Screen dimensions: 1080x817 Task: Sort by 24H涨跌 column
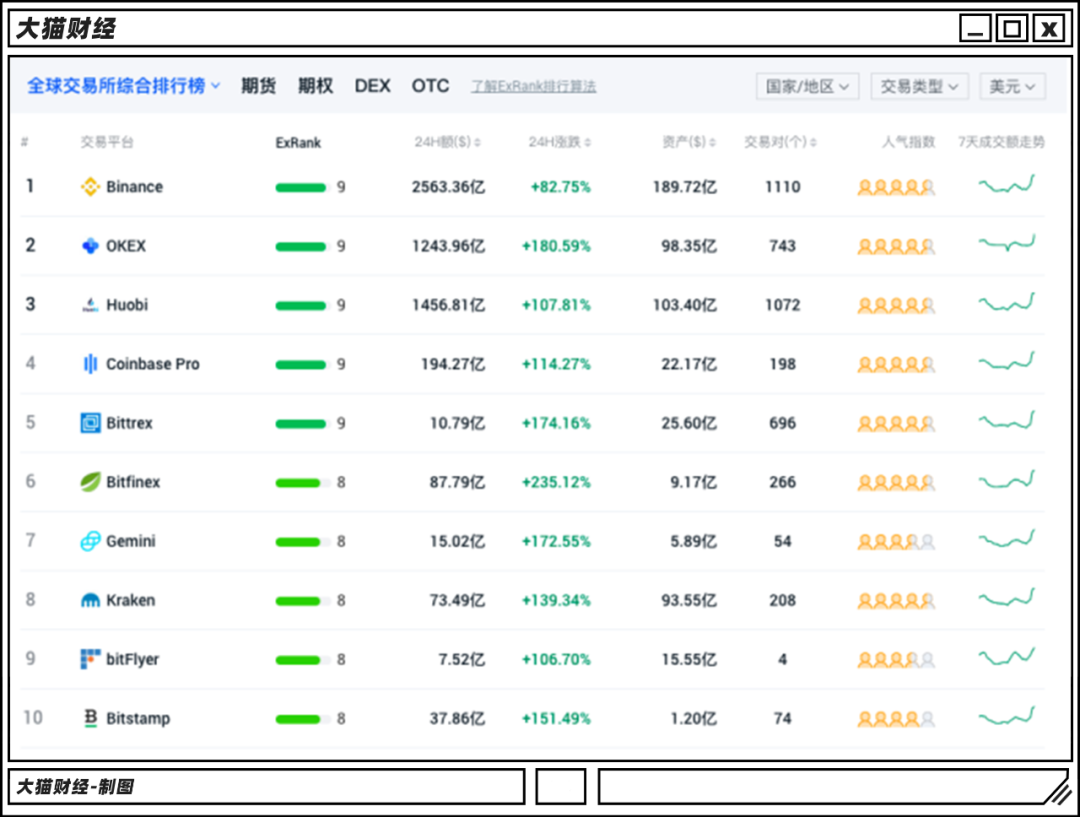(560, 142)
